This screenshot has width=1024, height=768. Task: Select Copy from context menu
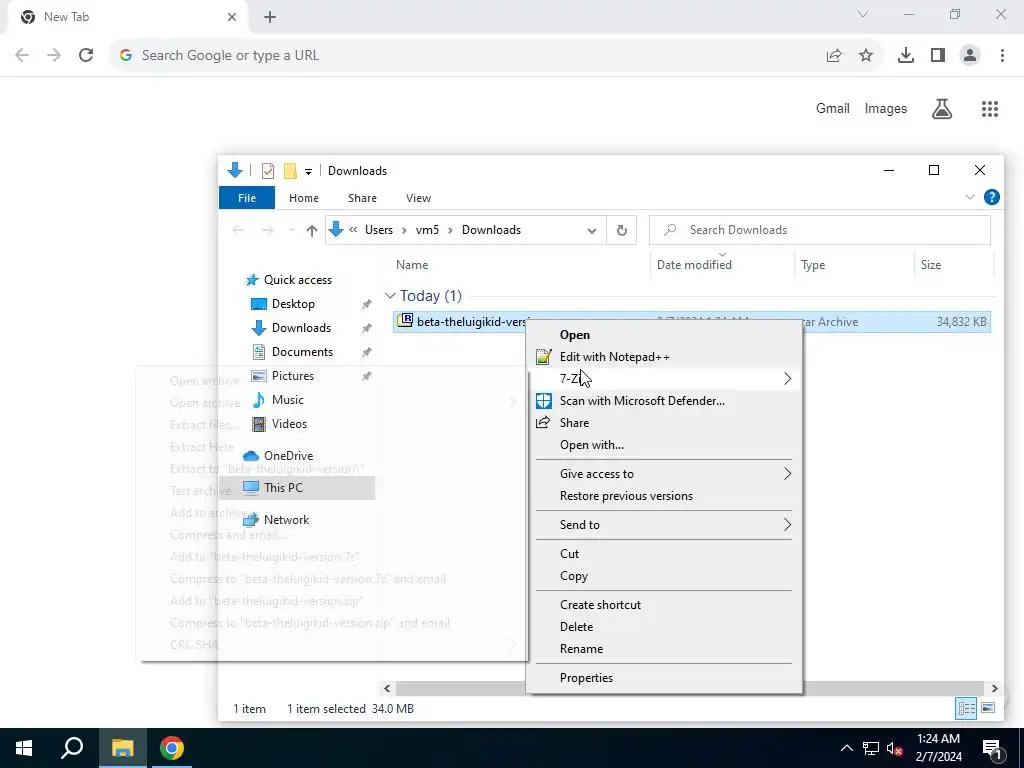pos(664,576)
